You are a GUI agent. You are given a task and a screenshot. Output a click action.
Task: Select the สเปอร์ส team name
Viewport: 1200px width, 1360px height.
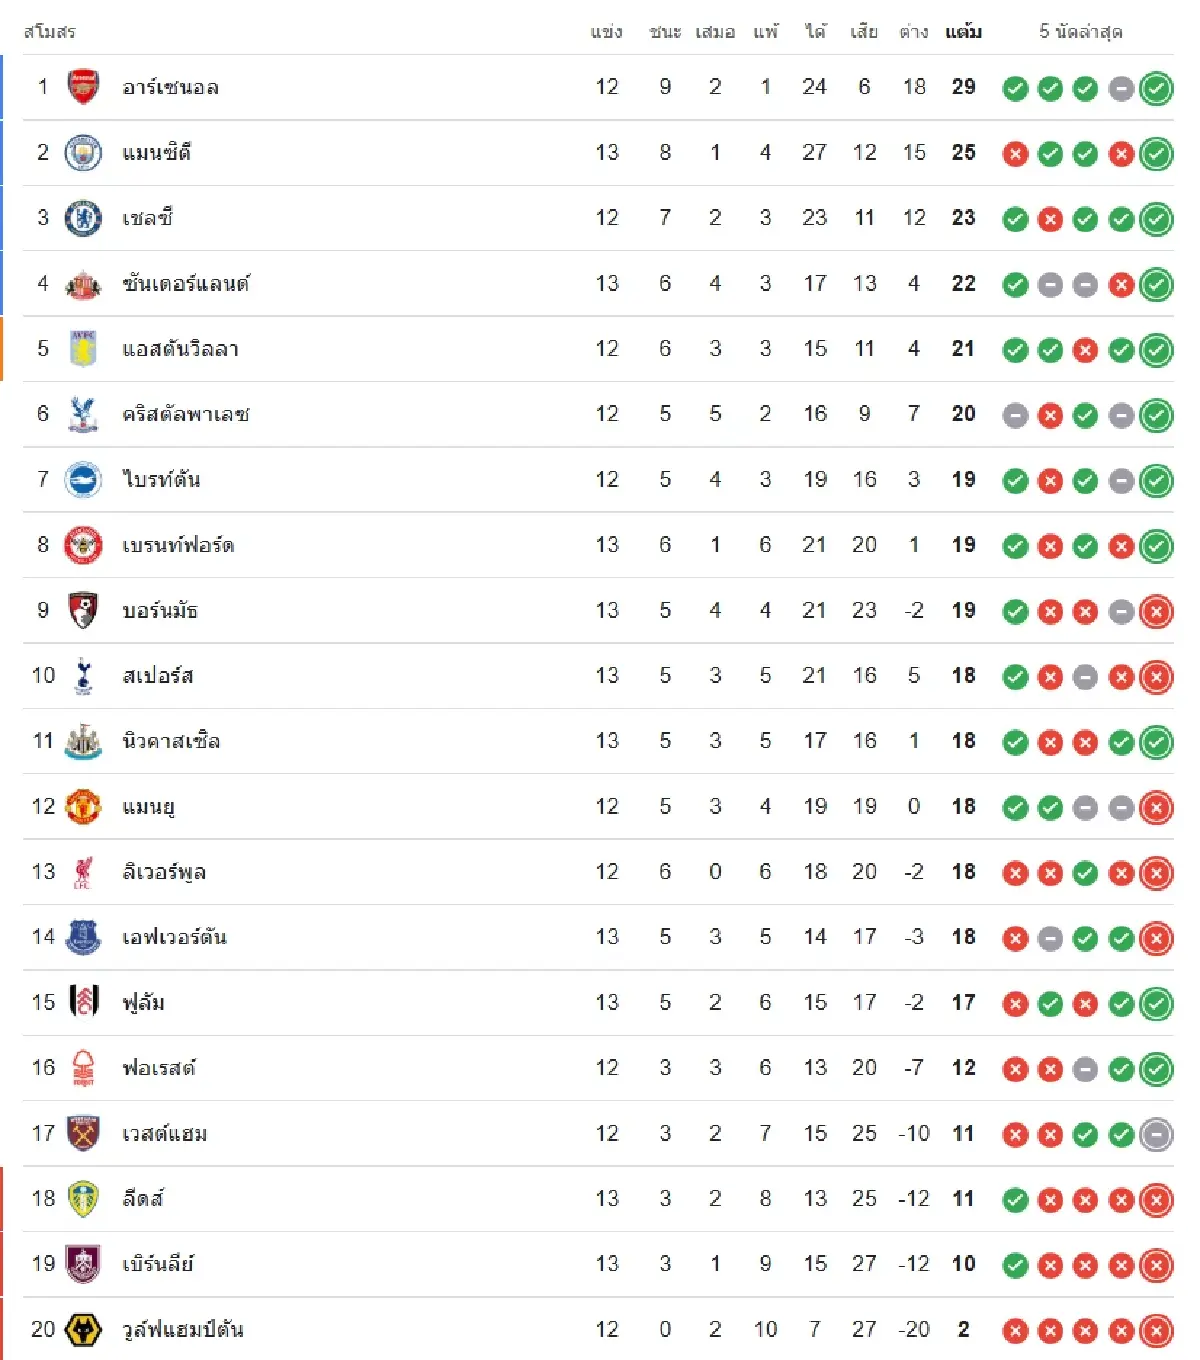click(158, 676)
